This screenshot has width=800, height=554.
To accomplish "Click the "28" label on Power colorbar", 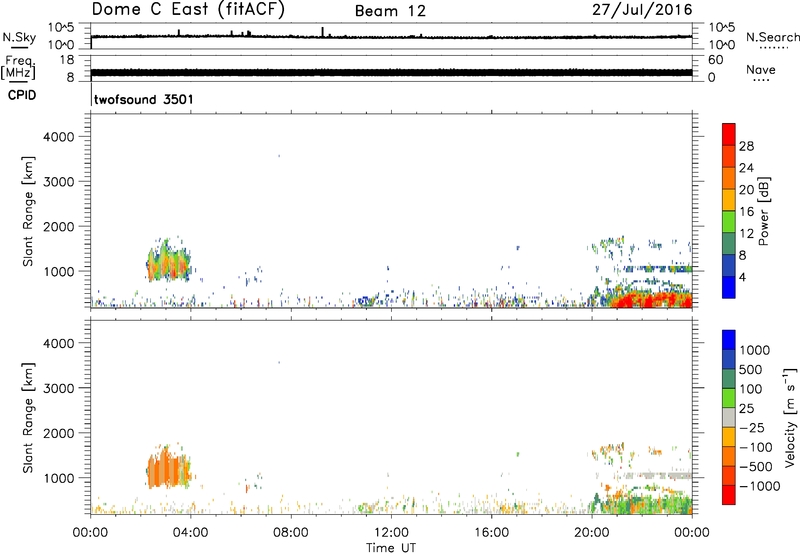I will click(x=746, y=146).
